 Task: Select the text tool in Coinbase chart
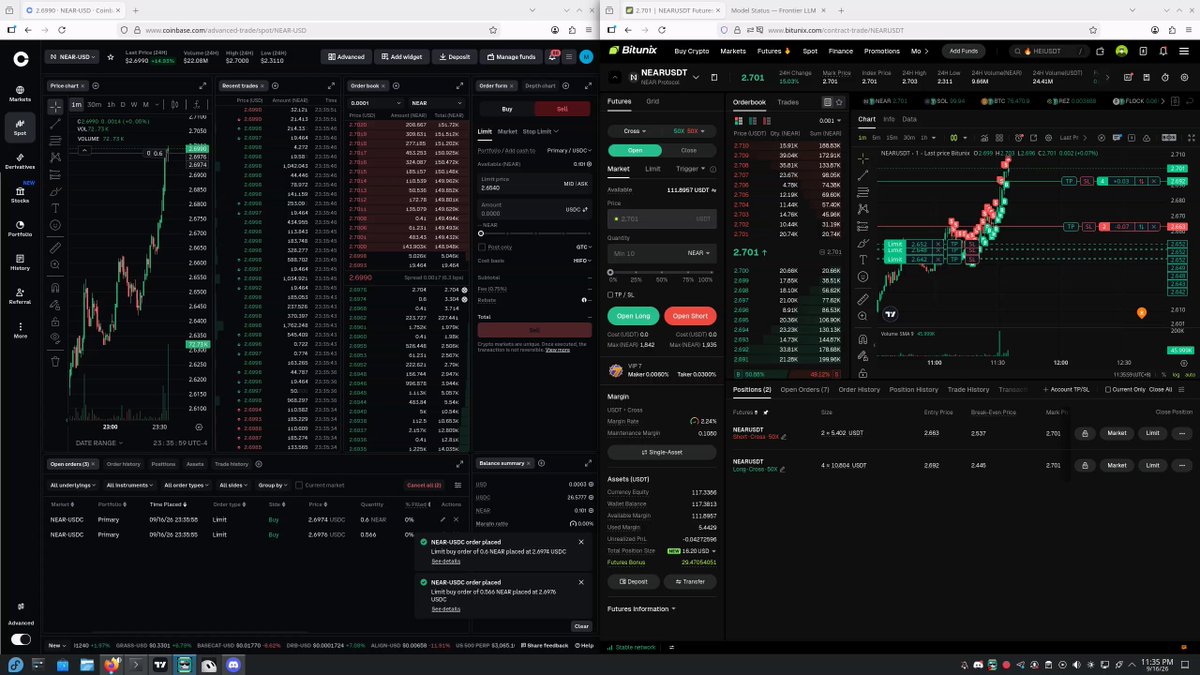pyautogui.click(x=56, y=207)
